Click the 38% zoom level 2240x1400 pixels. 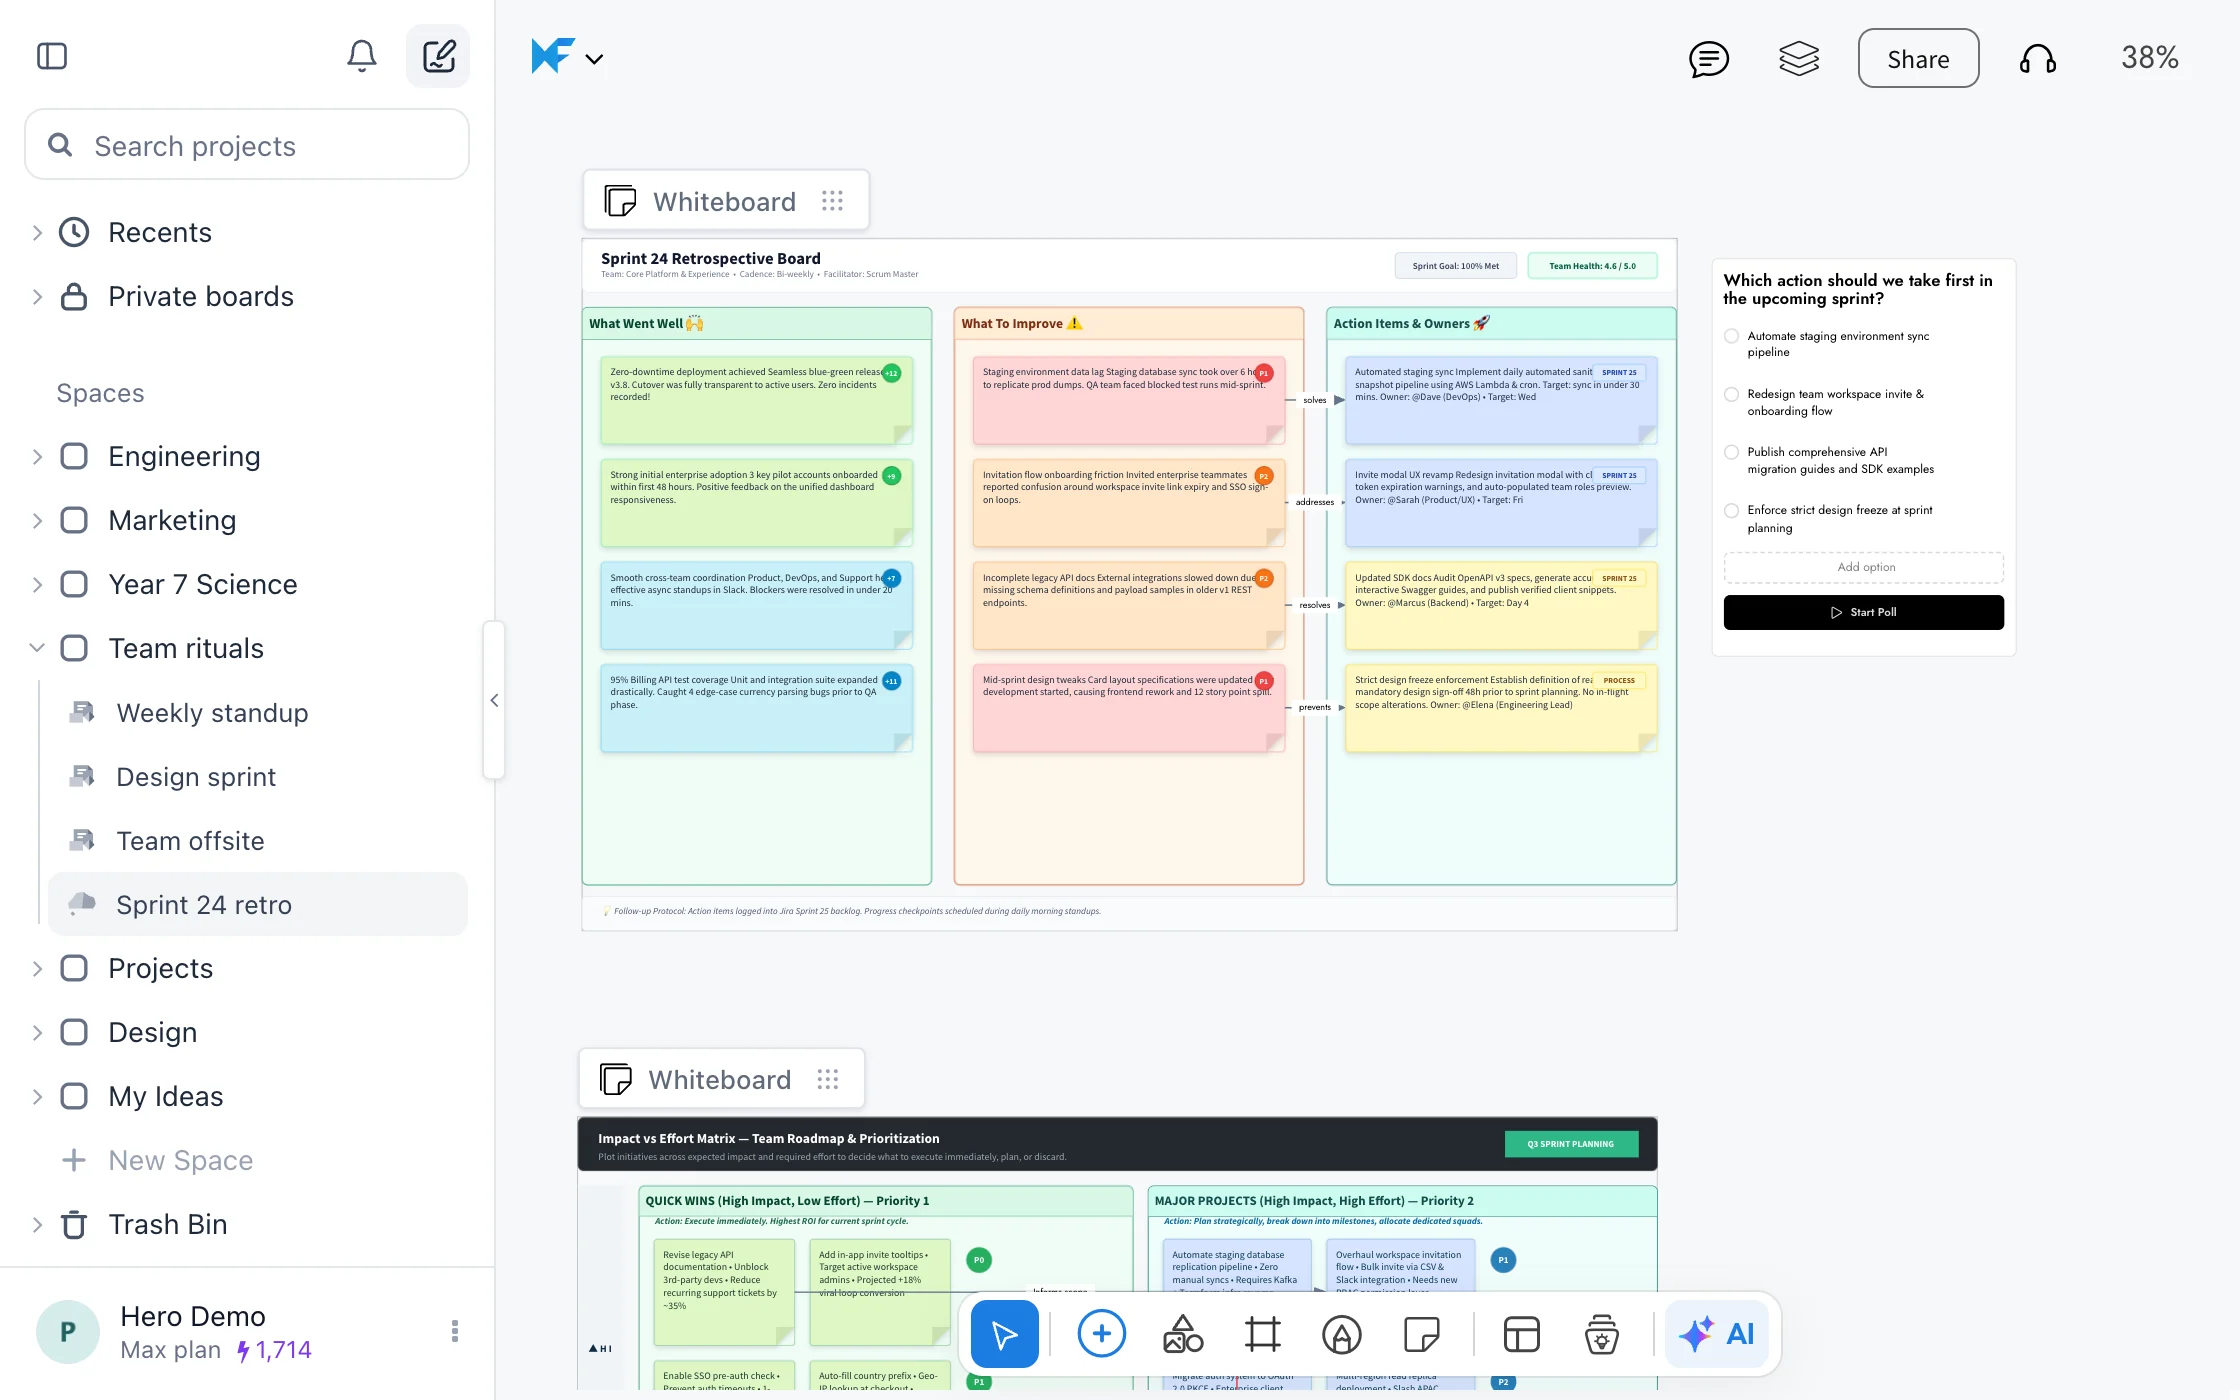click(2150, 58)
